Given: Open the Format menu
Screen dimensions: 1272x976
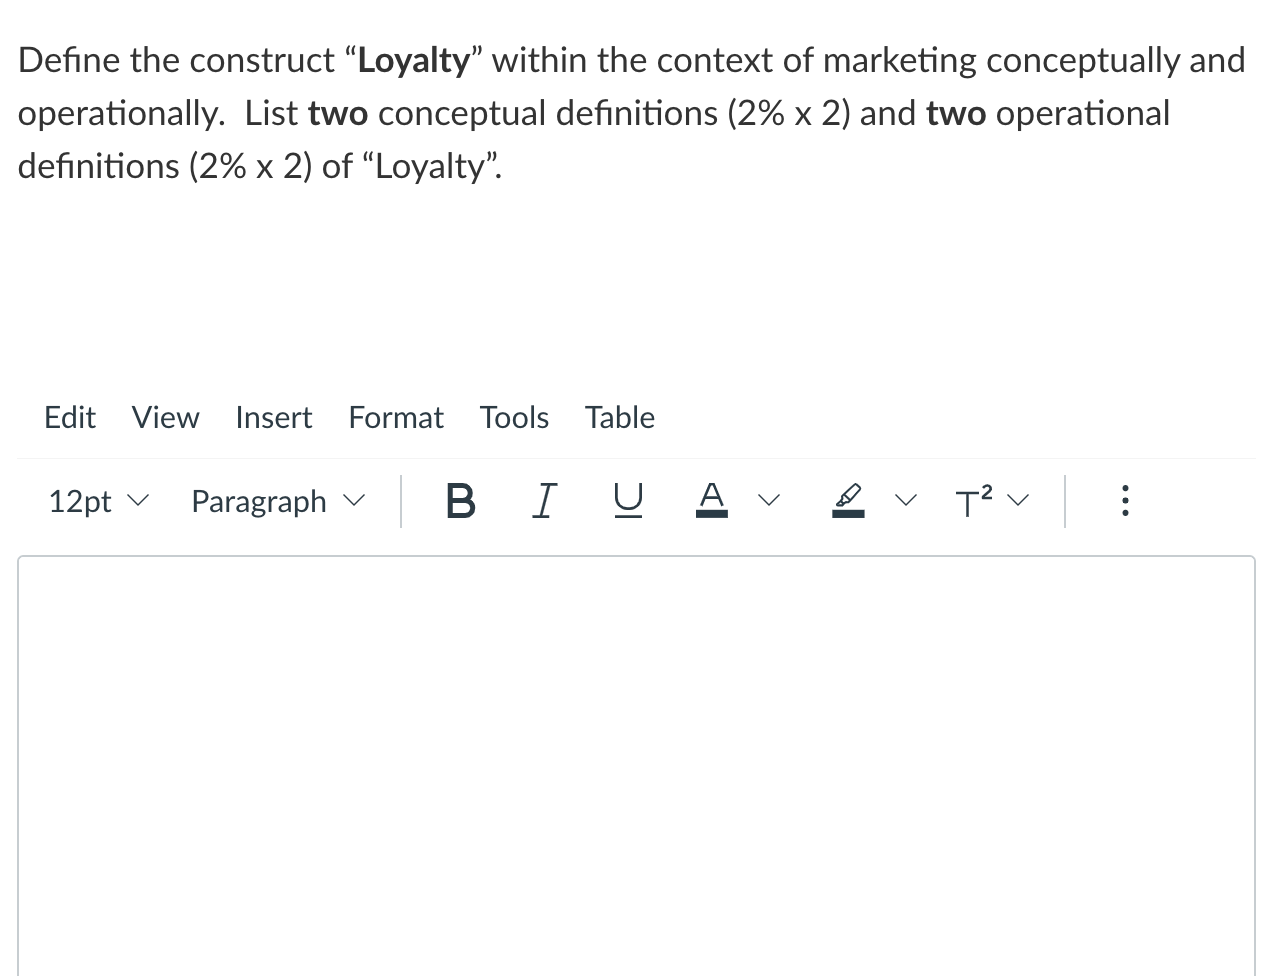Looking at the screenshot, I should click(x=396, y=417).
